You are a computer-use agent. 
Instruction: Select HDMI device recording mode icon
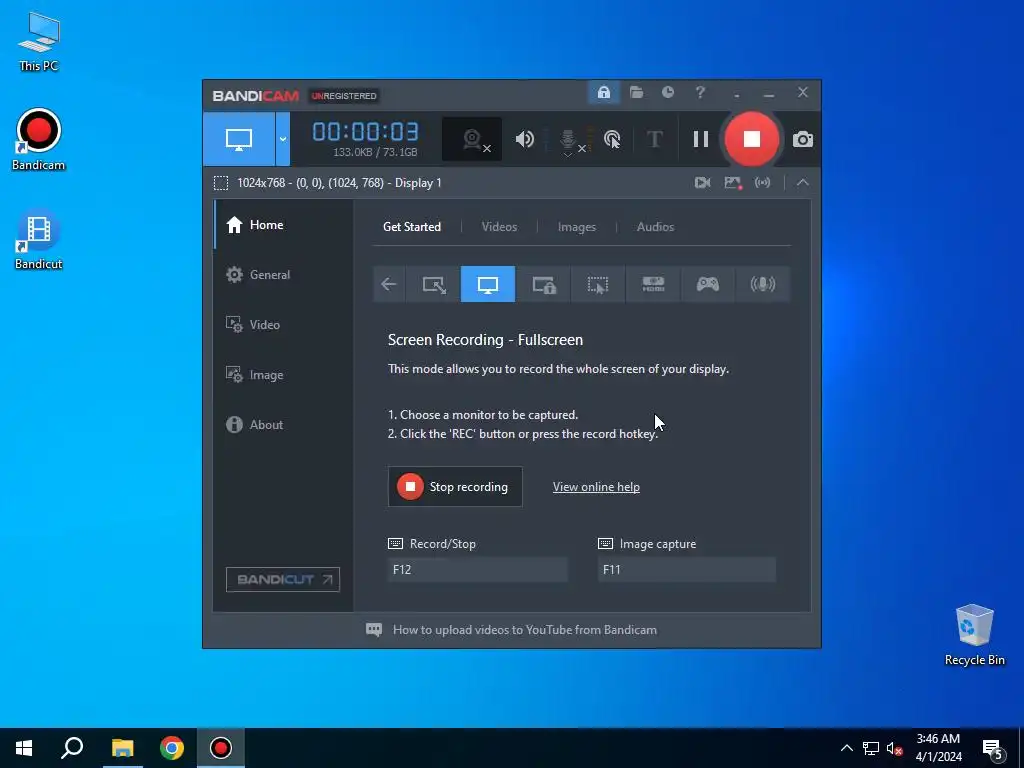pyautogui.click(x=653, y=284)
